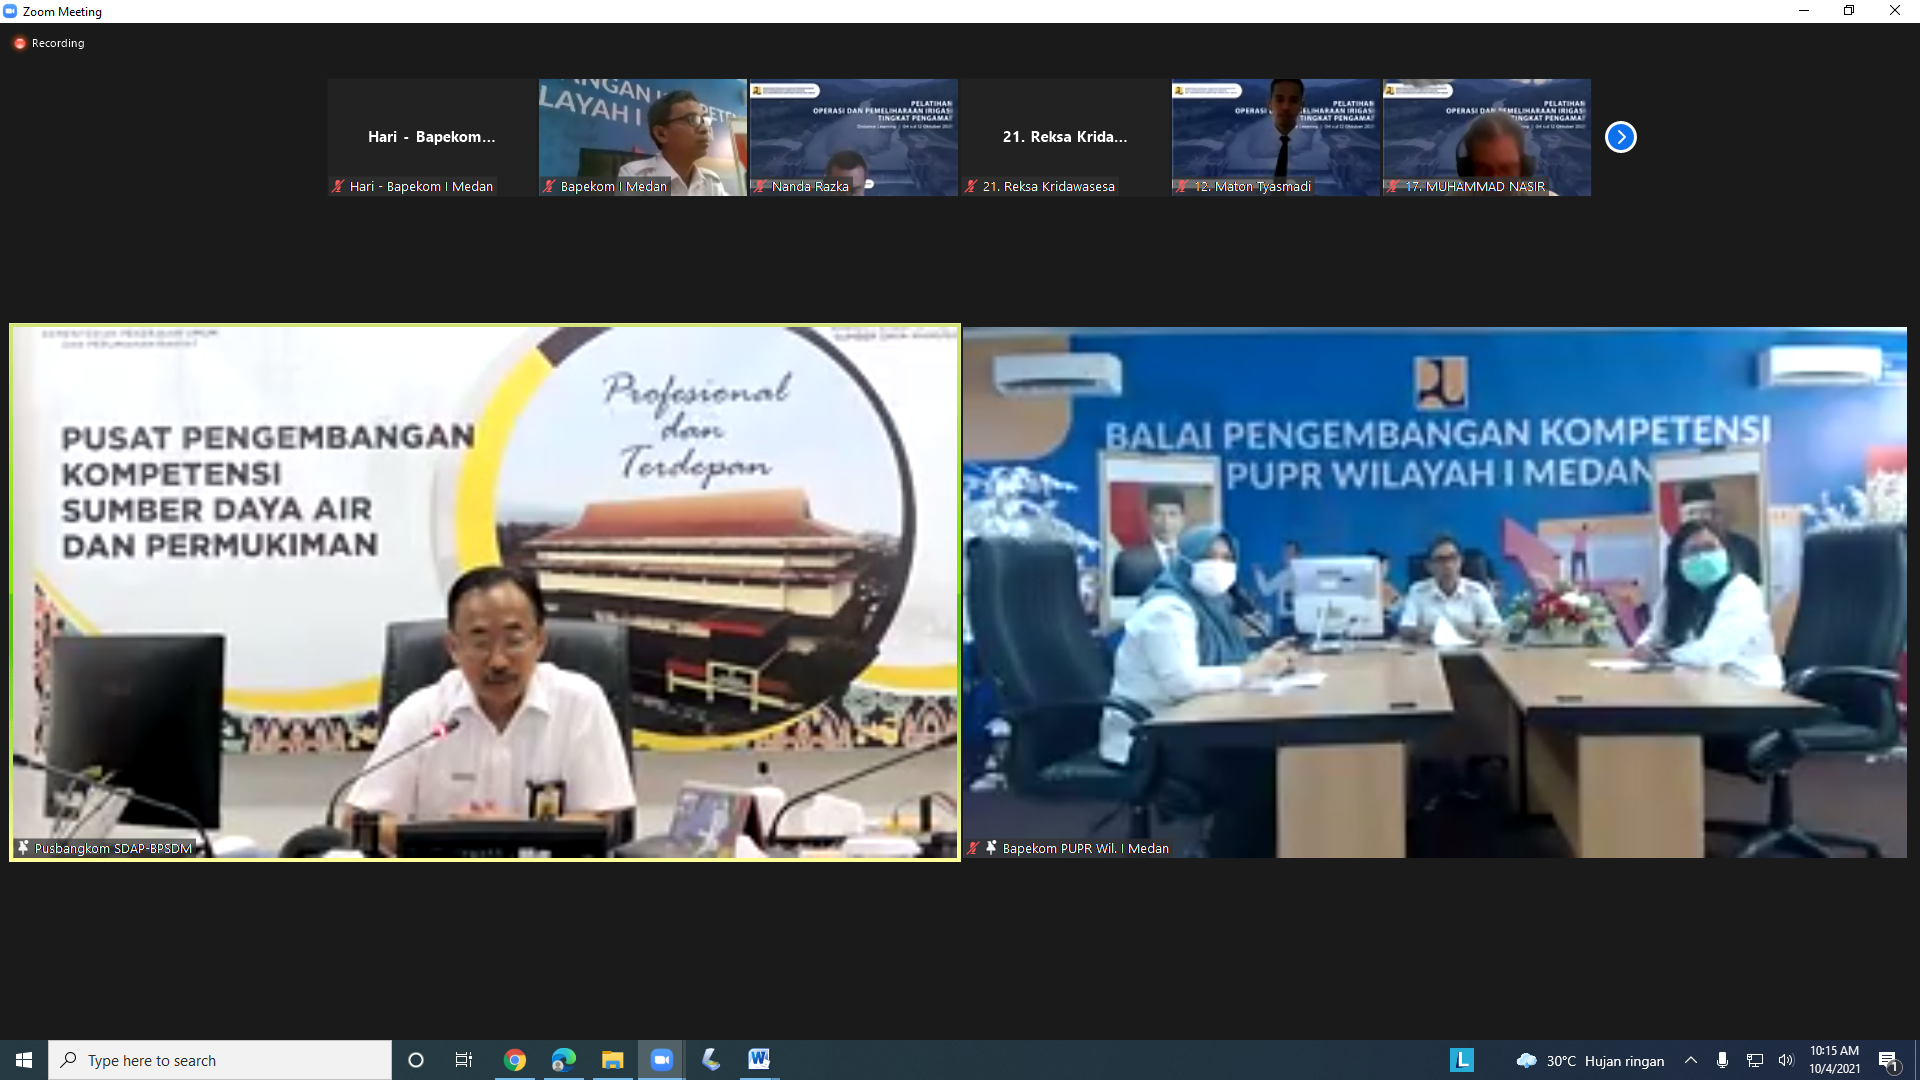Select Nanda Razka video thumbnail
Viewport: 1920px width, 1080px height.
tap(854, 137)
